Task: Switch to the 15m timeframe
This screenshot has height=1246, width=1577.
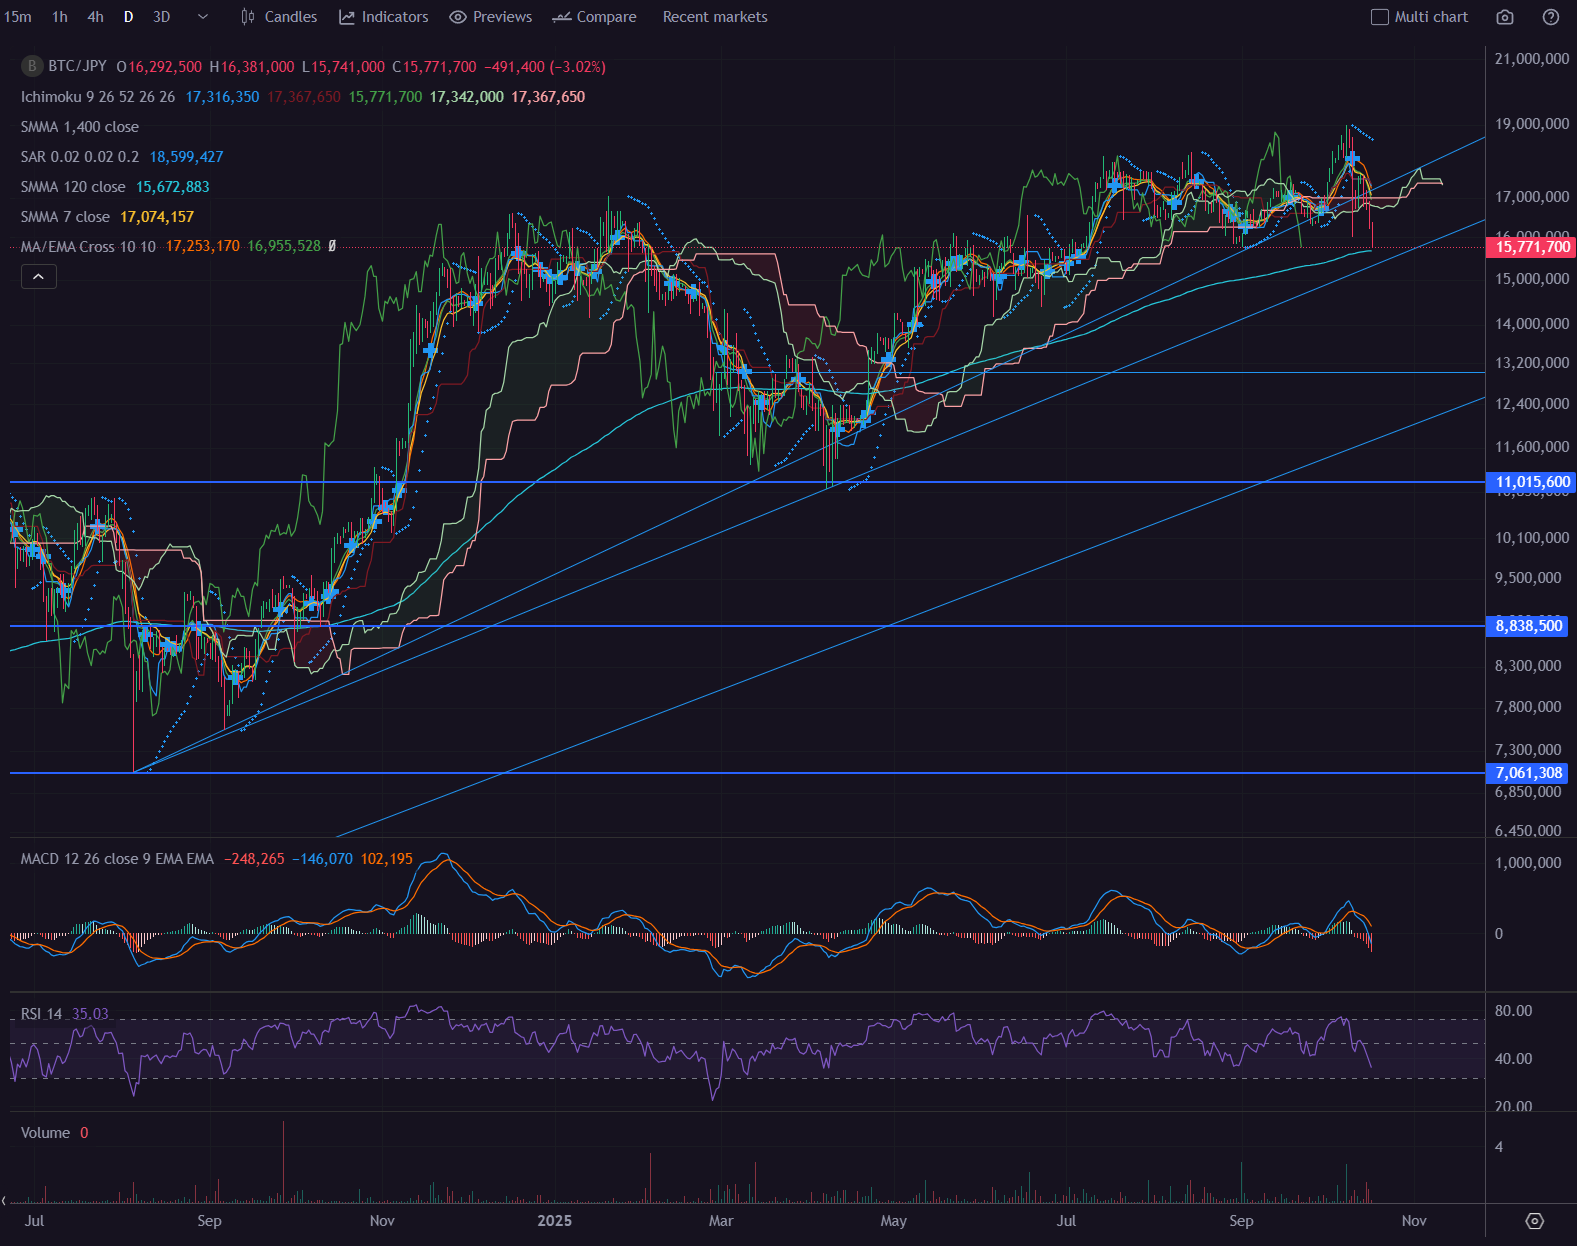Action: pos(18,17)
